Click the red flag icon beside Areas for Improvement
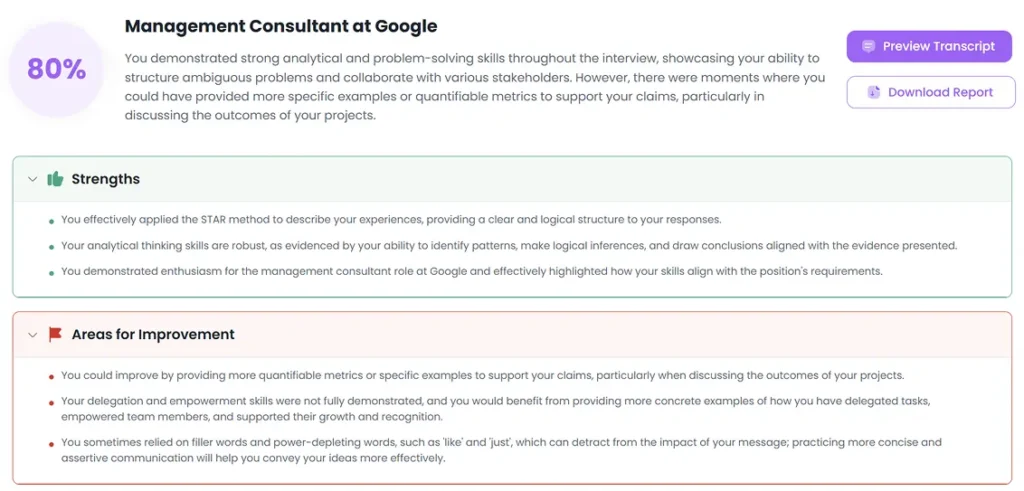The height and width of the screenshot is (491, 1024). (55, 335)
